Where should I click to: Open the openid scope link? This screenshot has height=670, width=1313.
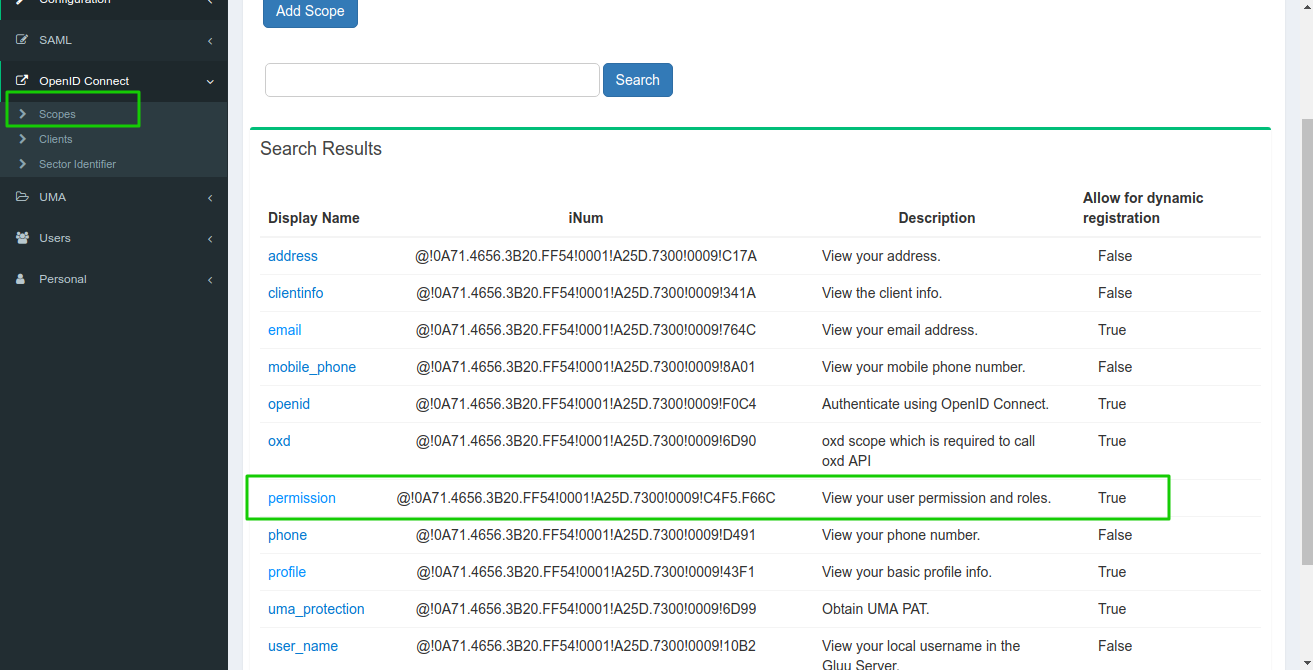pos(289,404)
